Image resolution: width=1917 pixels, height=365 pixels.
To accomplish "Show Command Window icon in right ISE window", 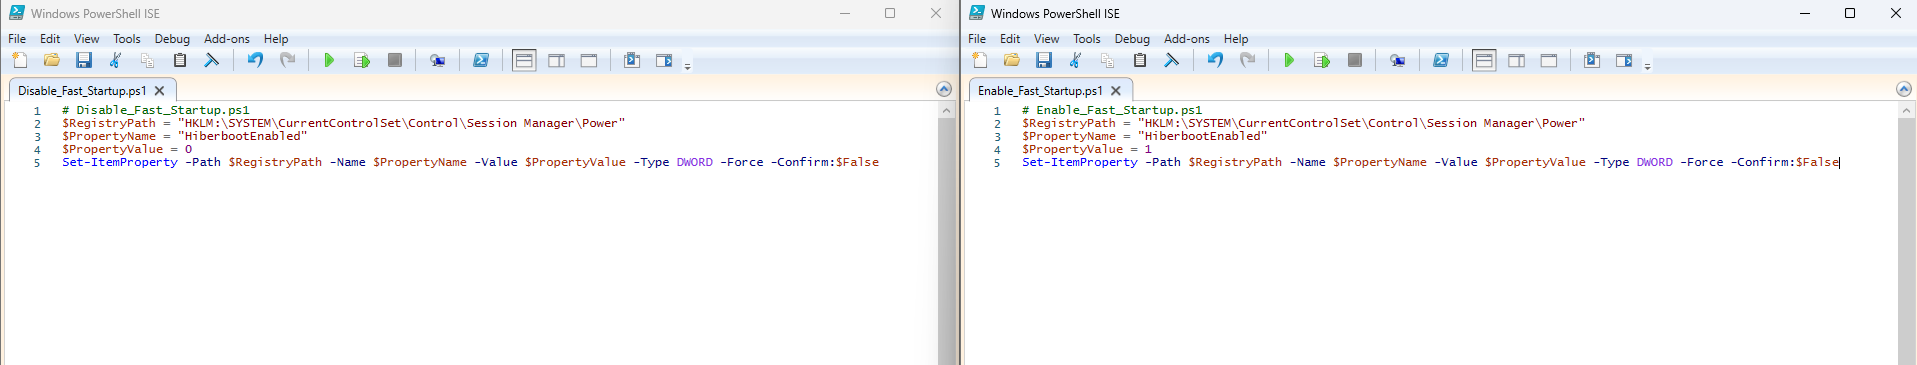I will (x=1592, y=61).
